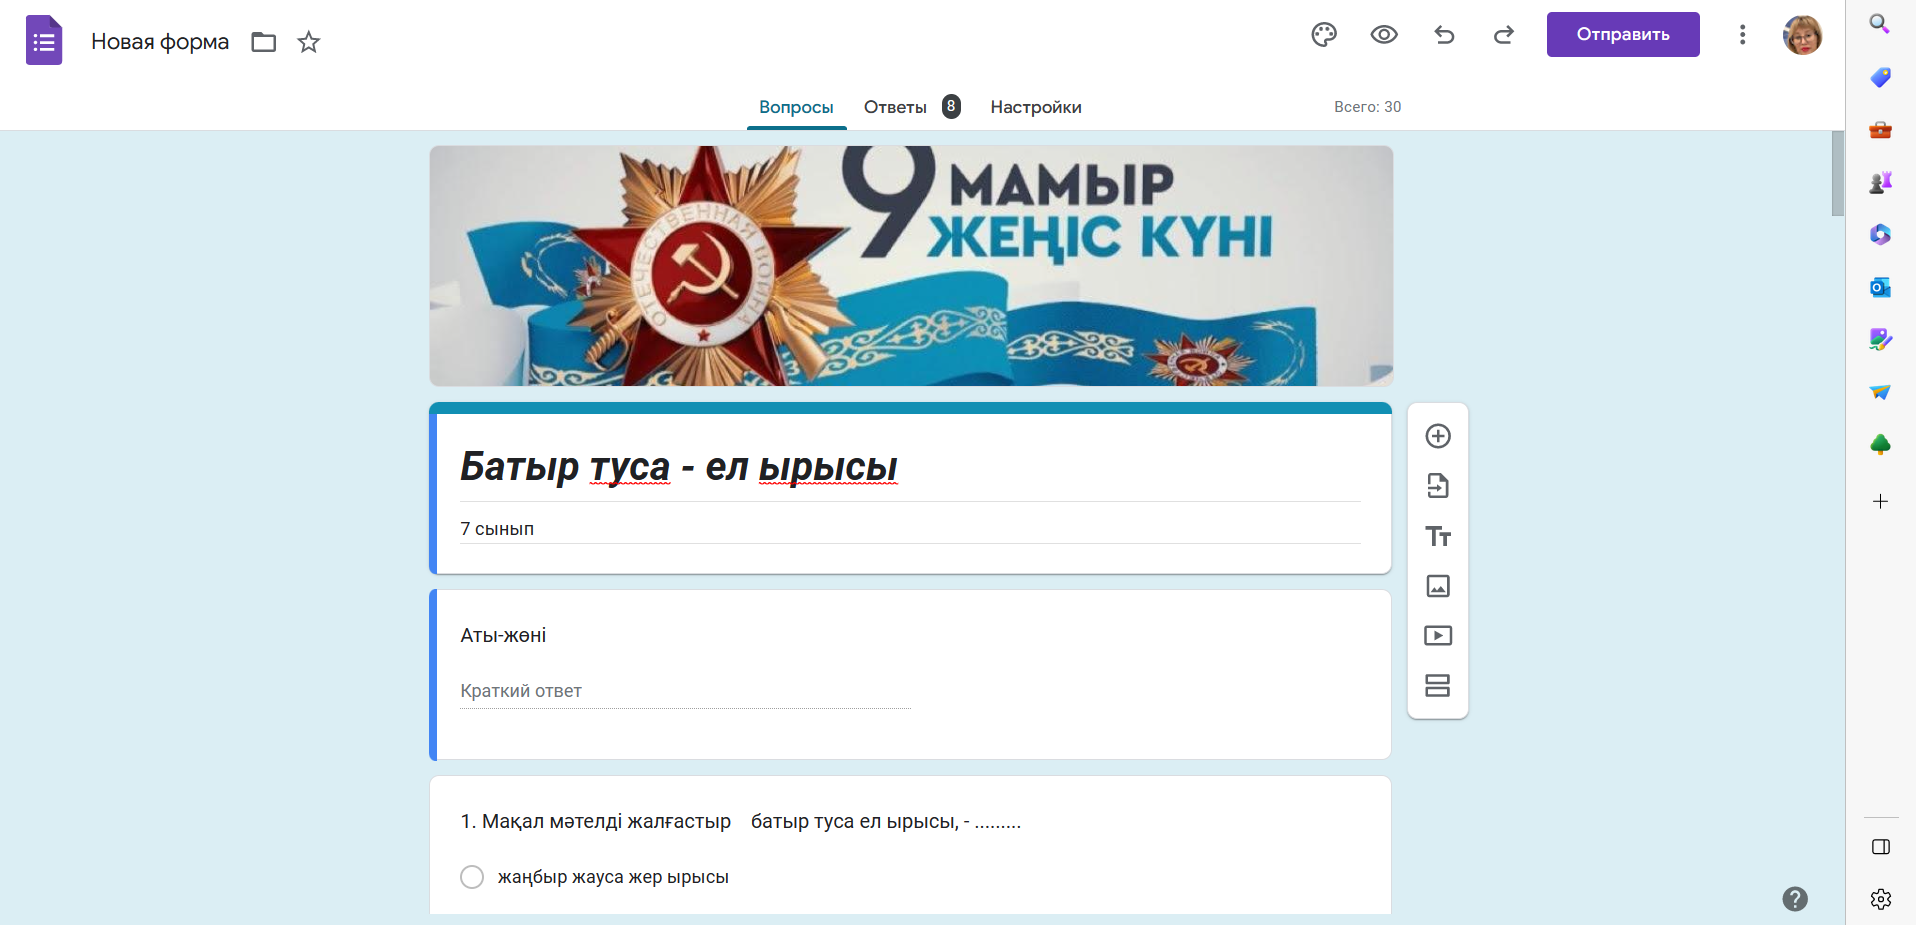
Task: Import questions from another form
Action: pos(1438,486)
